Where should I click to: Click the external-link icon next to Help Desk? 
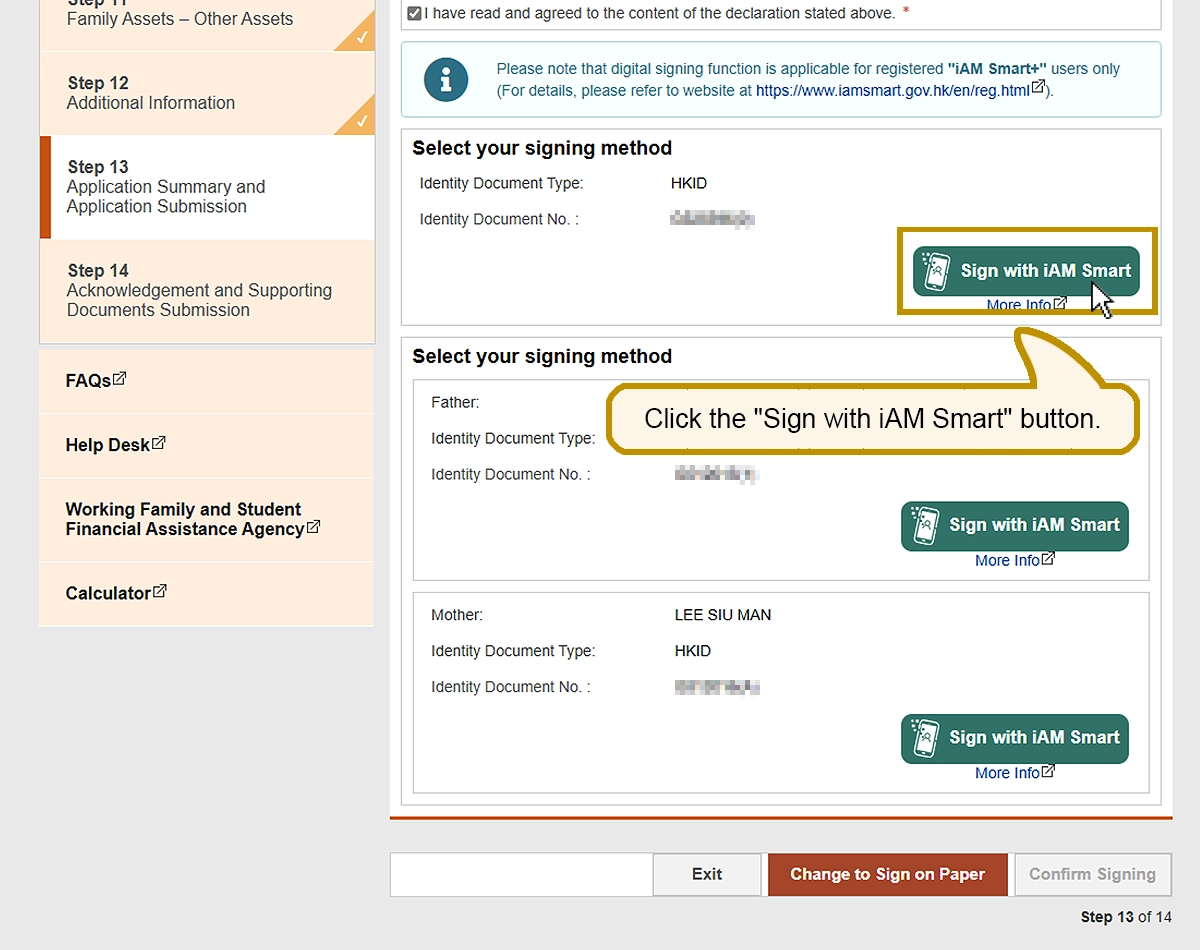pos(158,443)
